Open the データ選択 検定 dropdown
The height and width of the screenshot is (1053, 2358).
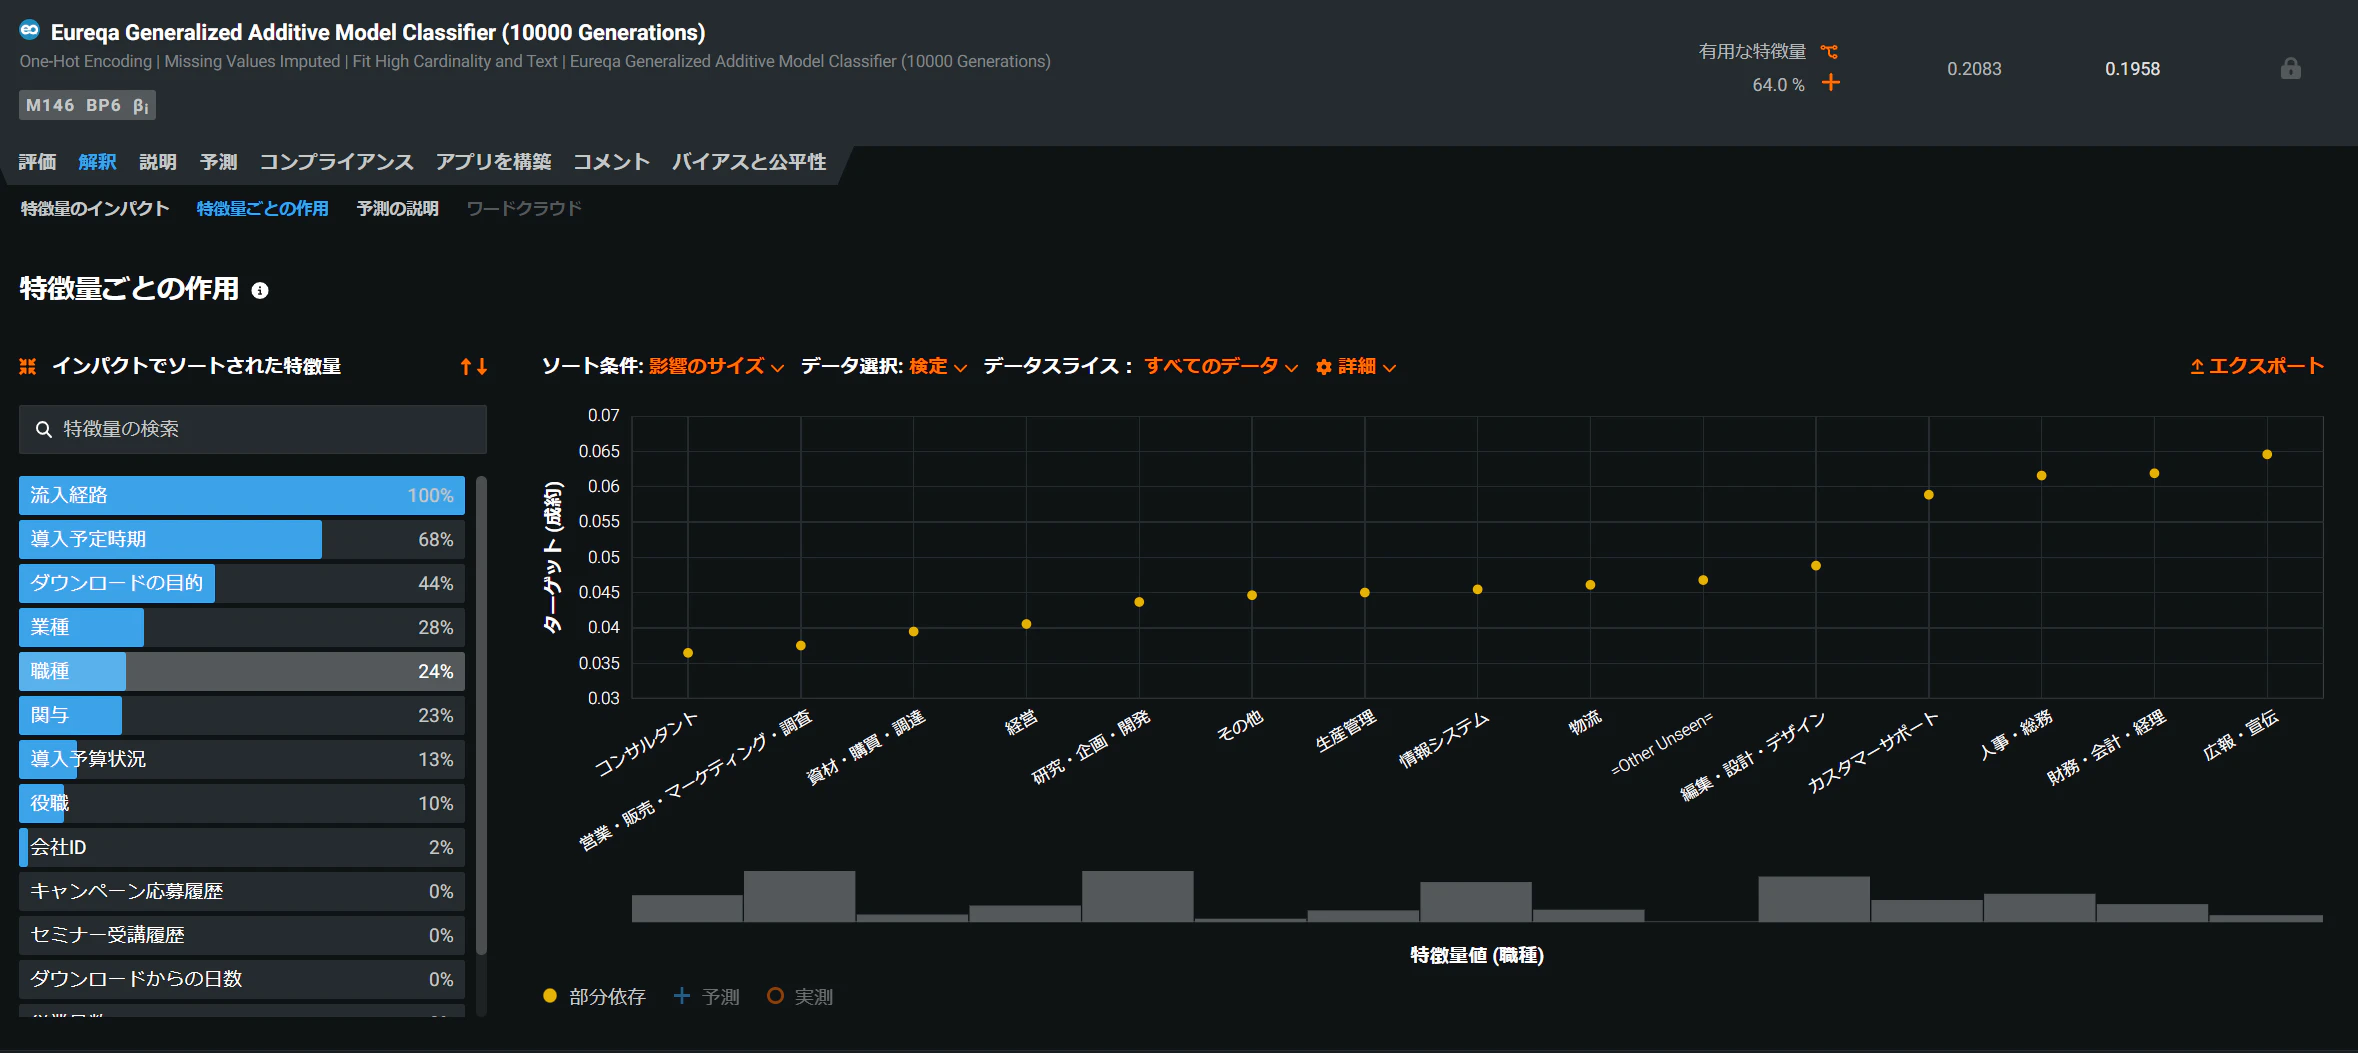coord(938,366)
